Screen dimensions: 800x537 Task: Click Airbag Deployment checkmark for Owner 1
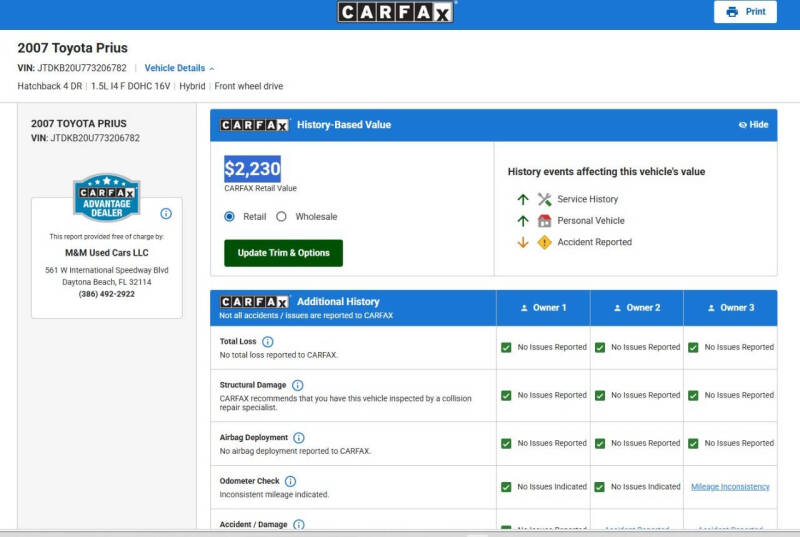(506, 443)
